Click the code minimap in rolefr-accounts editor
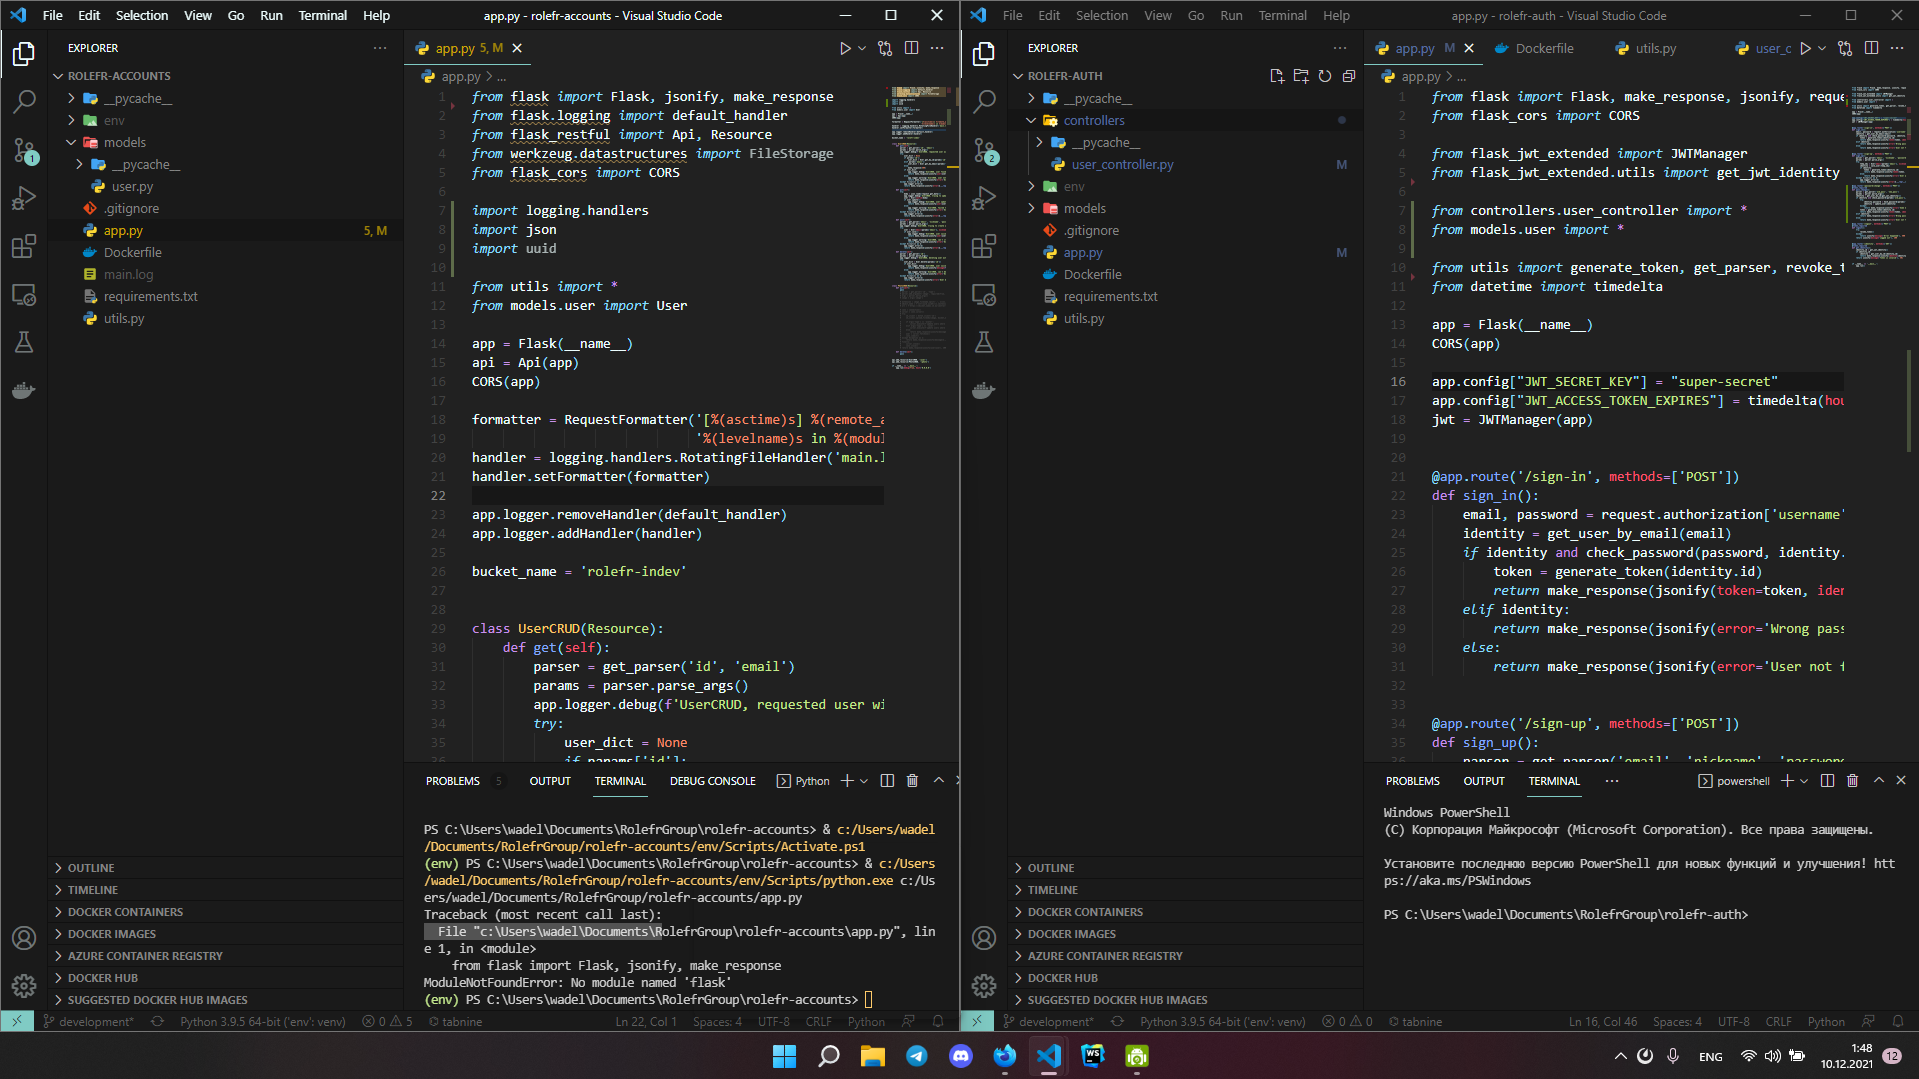The width and height of the screenshot is (1919, 1079). (x=919, y=230)
